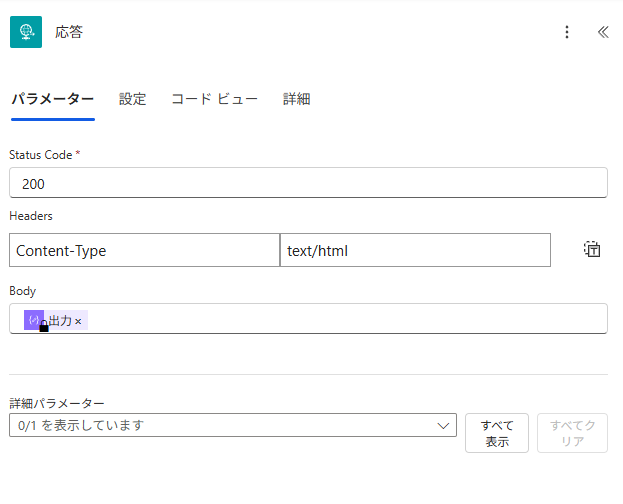Viewport: 623px width, 504px height.
Task: Click the 詳細パラメーター label
Action: click(x=57, y=403)
